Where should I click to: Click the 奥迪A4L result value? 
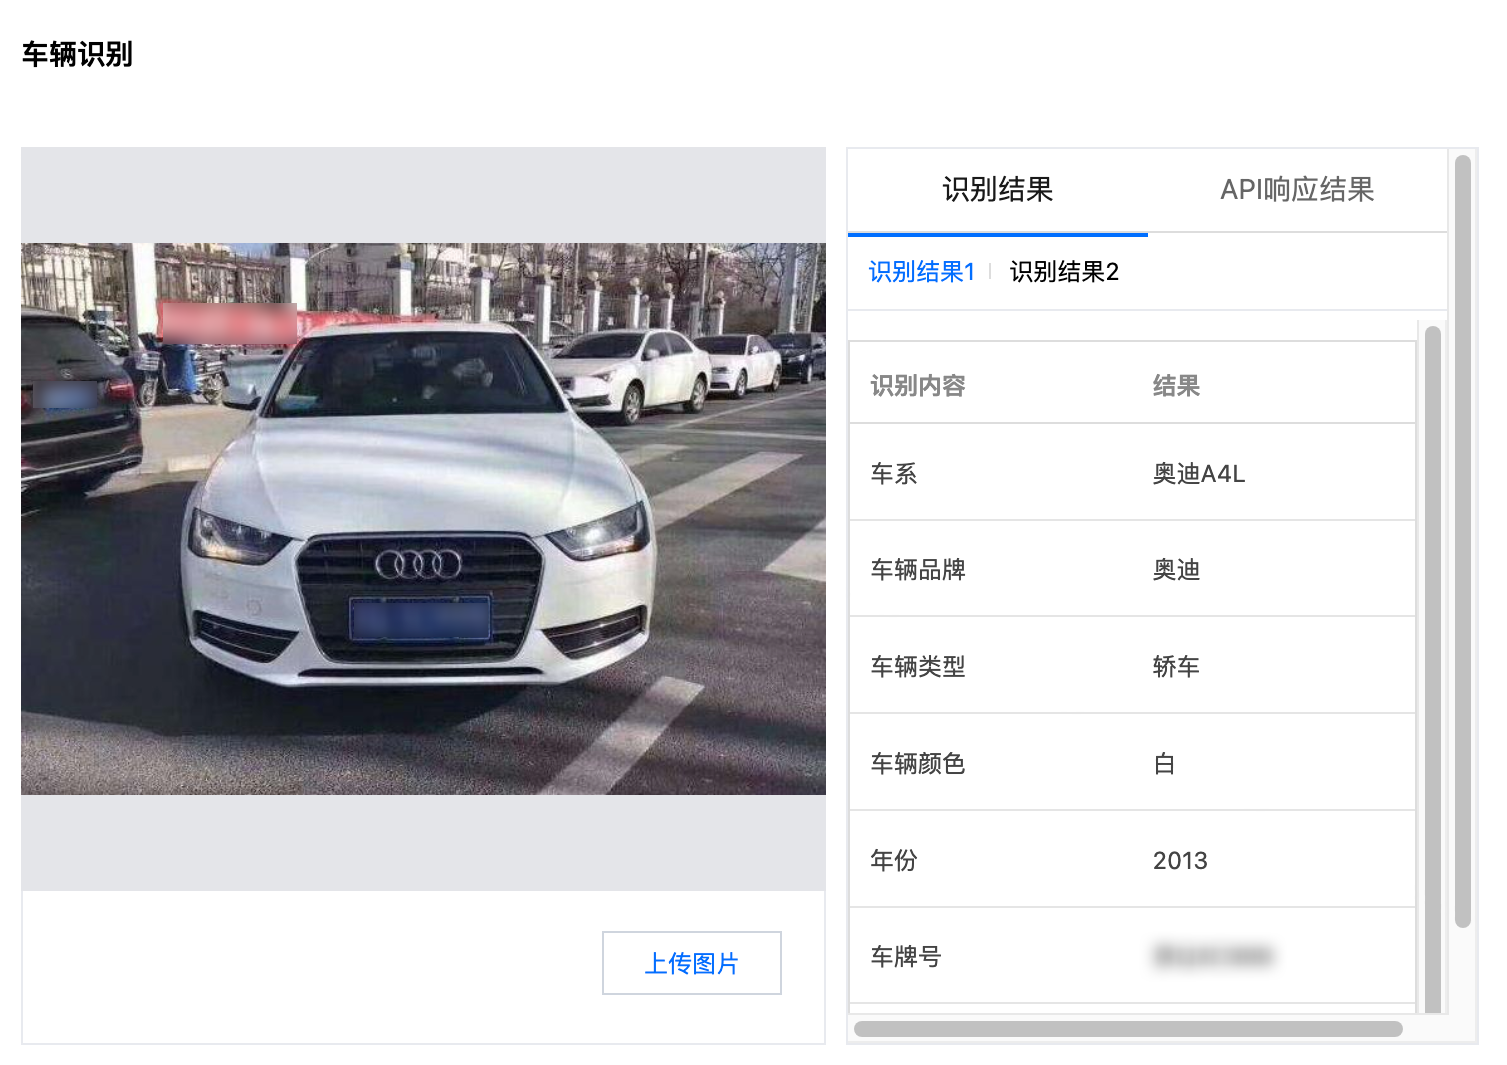1199,474
